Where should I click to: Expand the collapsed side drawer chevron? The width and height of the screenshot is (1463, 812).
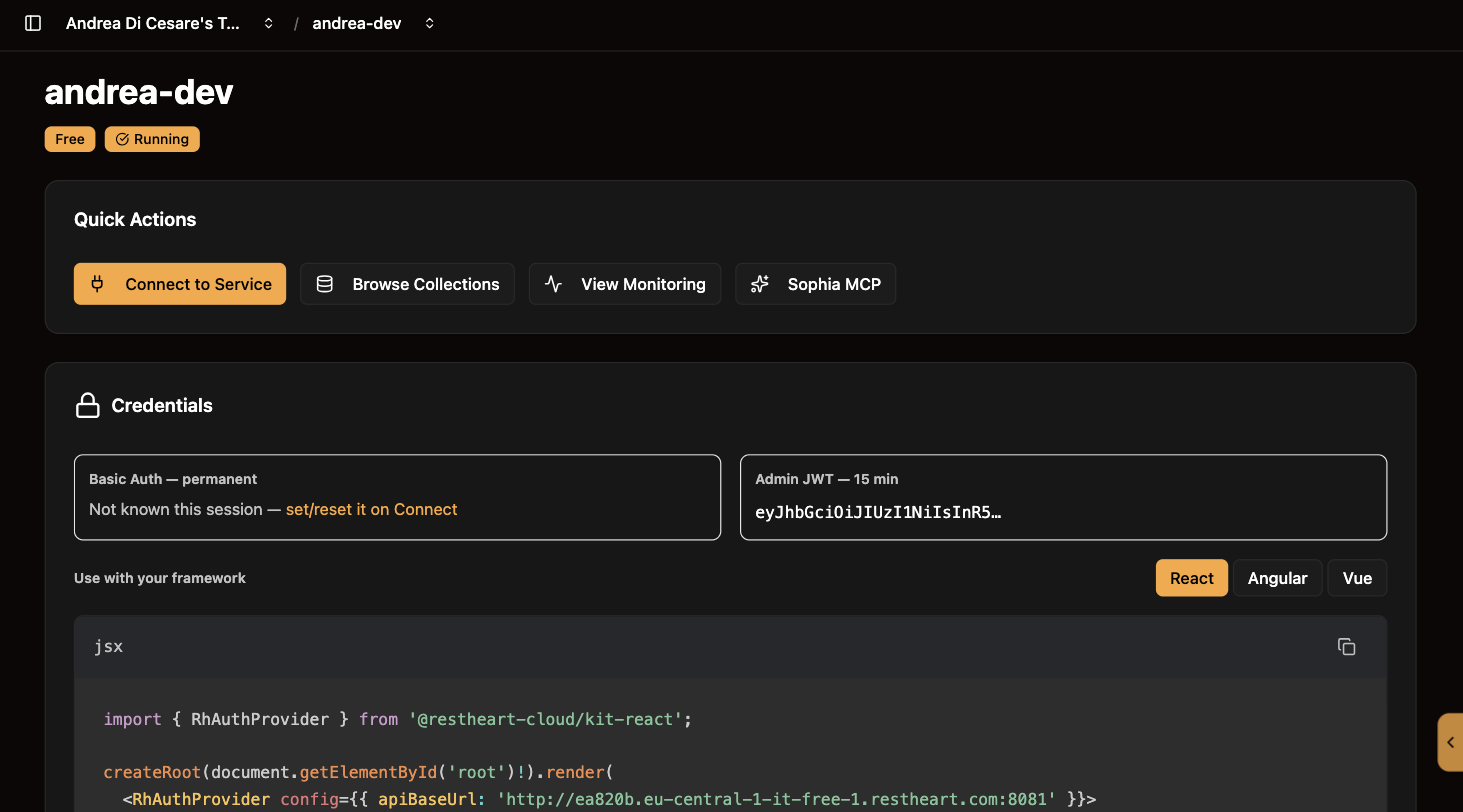point(1450,742)
